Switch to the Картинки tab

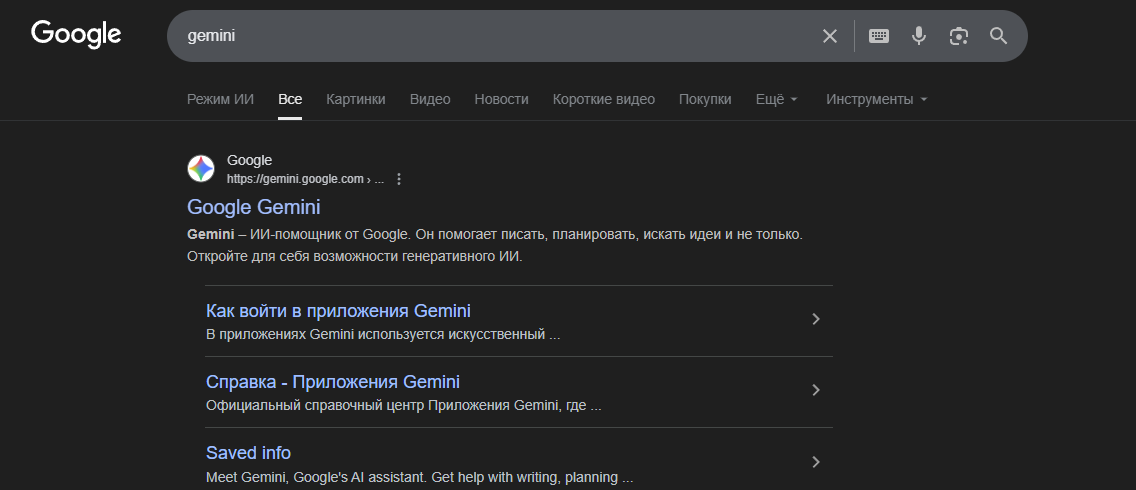[355, 99]
